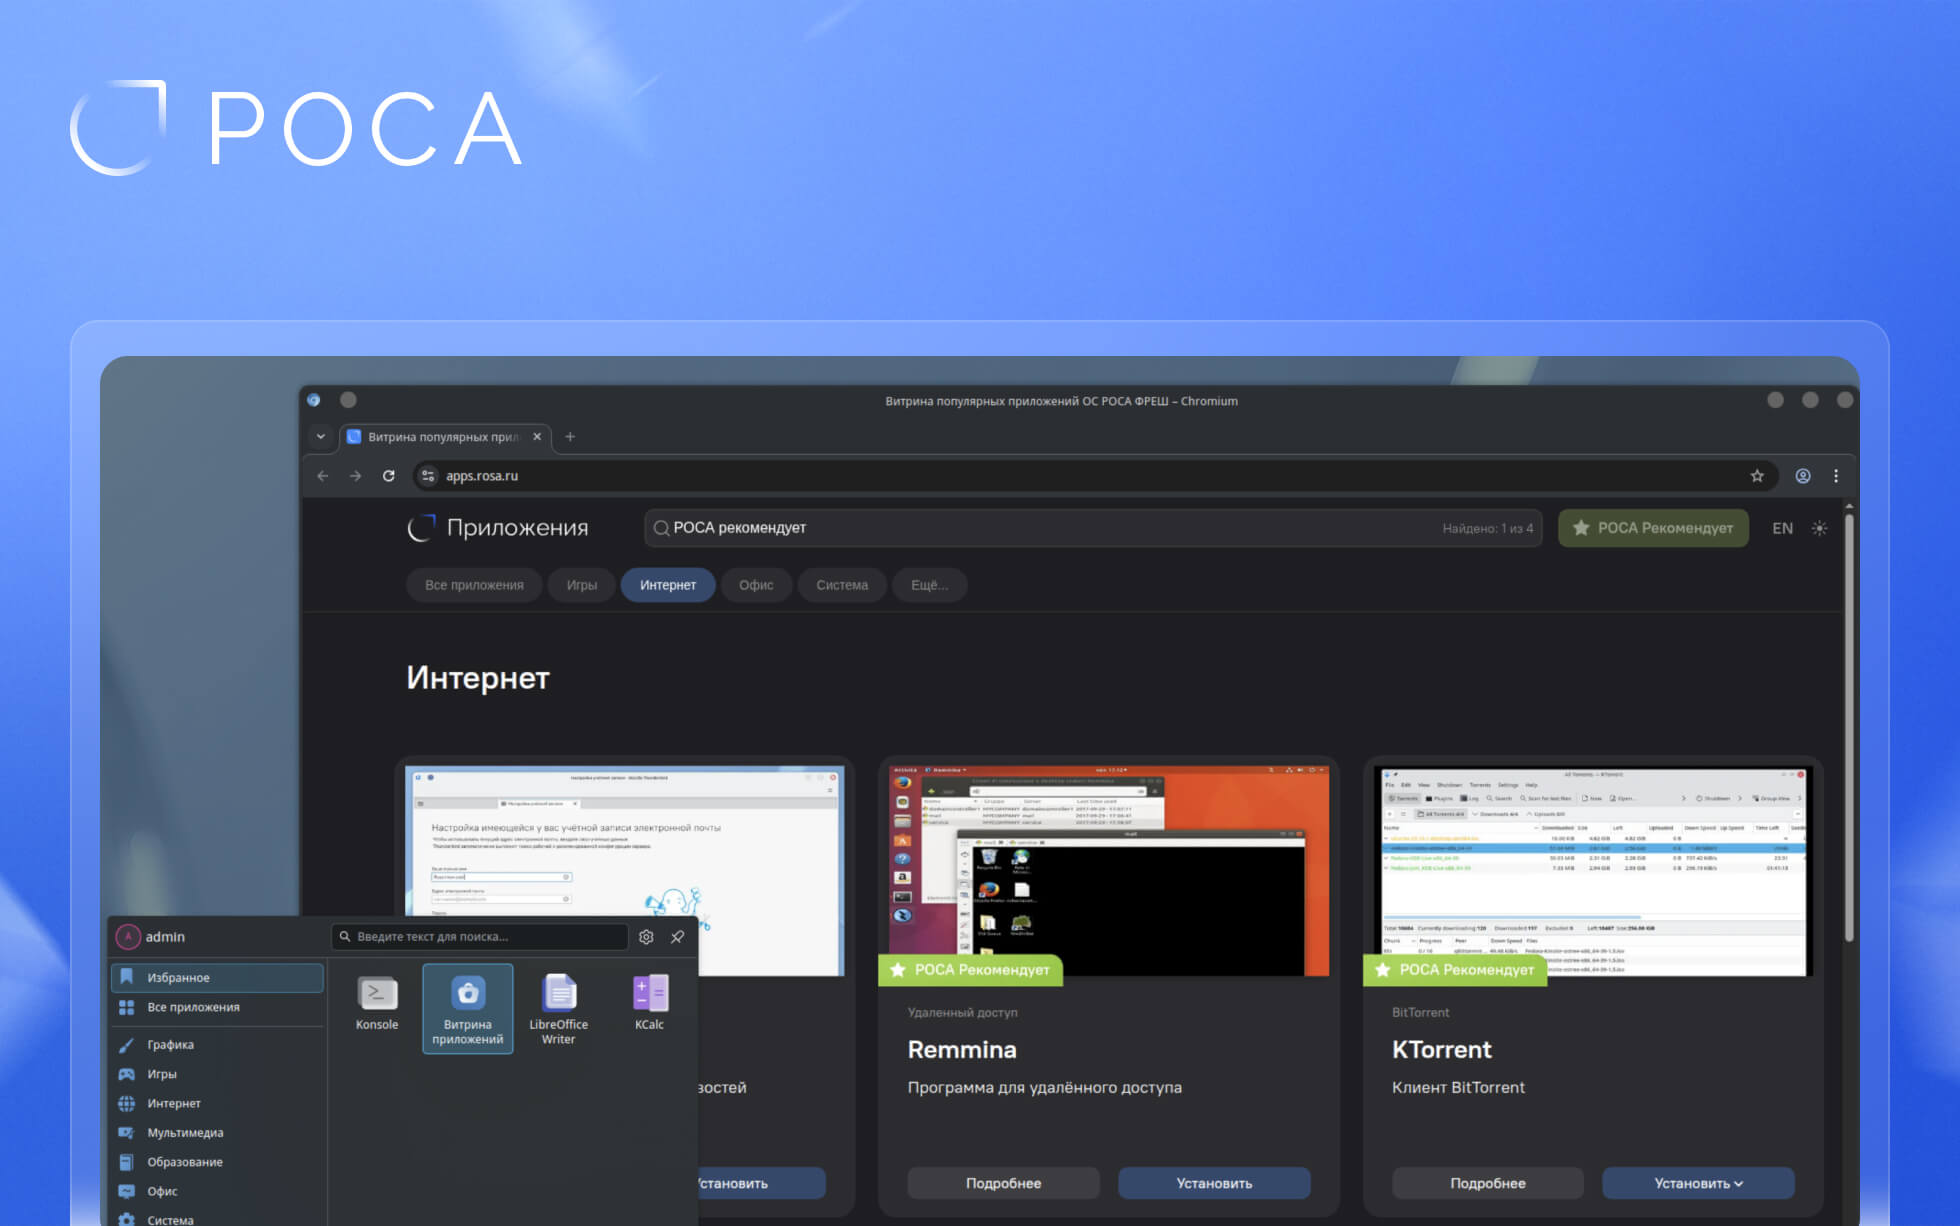Reload the apps.rosa.ru page
This screenshot has width=1960, height=1226.
[x=388, y=476]
